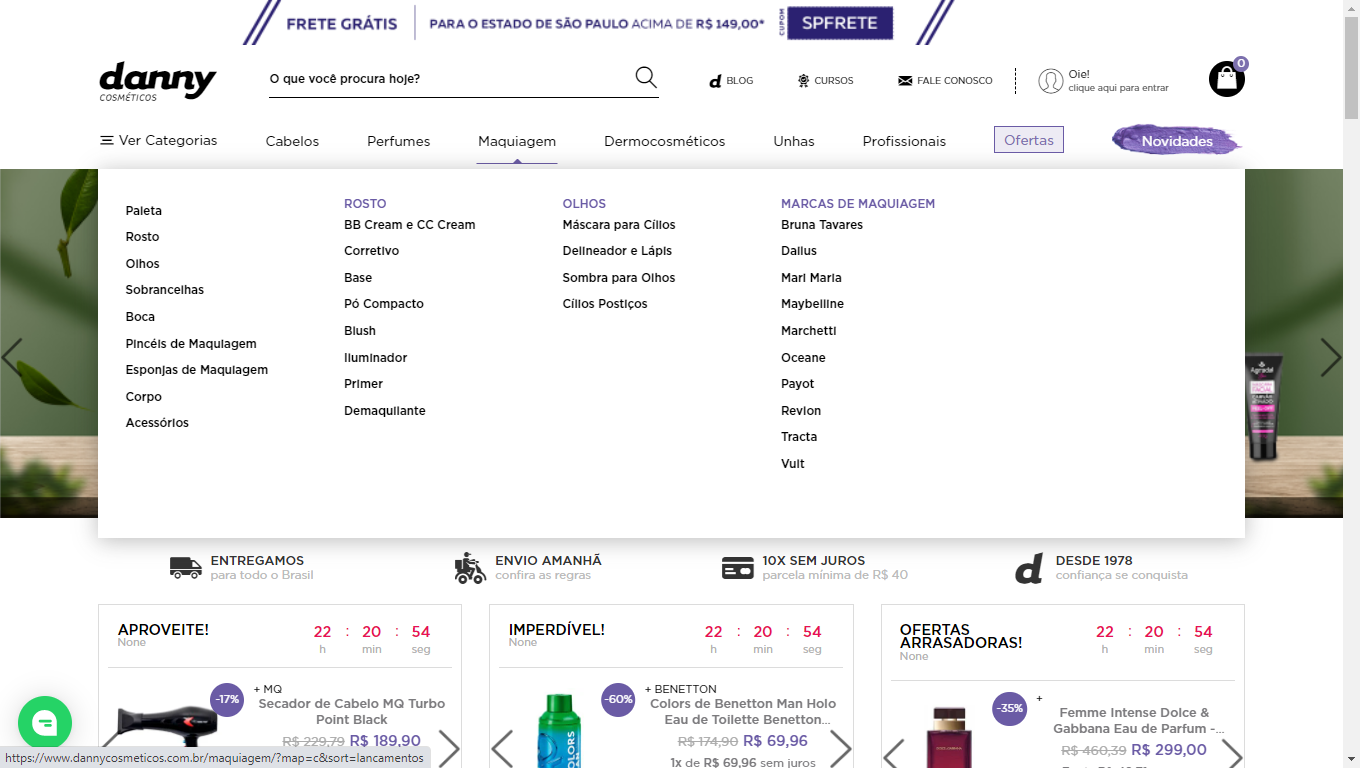Next product in Aproveite carousel
1360x768 pixels.
(449, 748)
